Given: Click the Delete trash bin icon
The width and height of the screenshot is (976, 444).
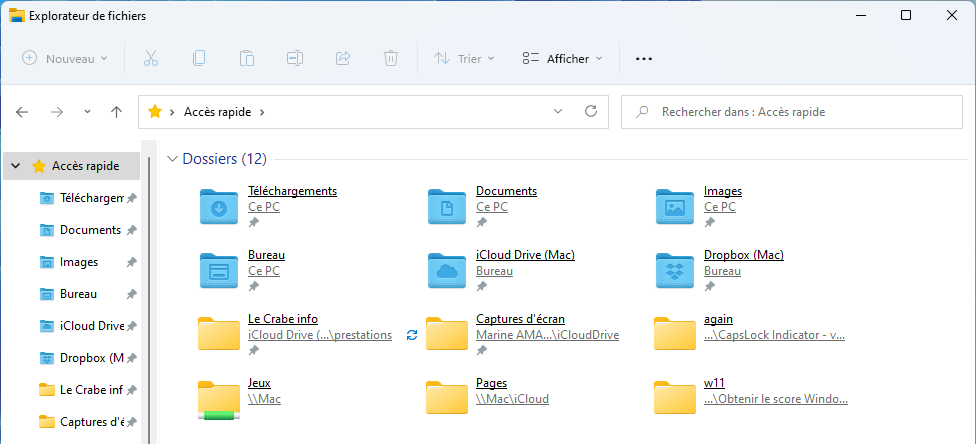Looking at the screenshot, I should [x=390, y=59].
